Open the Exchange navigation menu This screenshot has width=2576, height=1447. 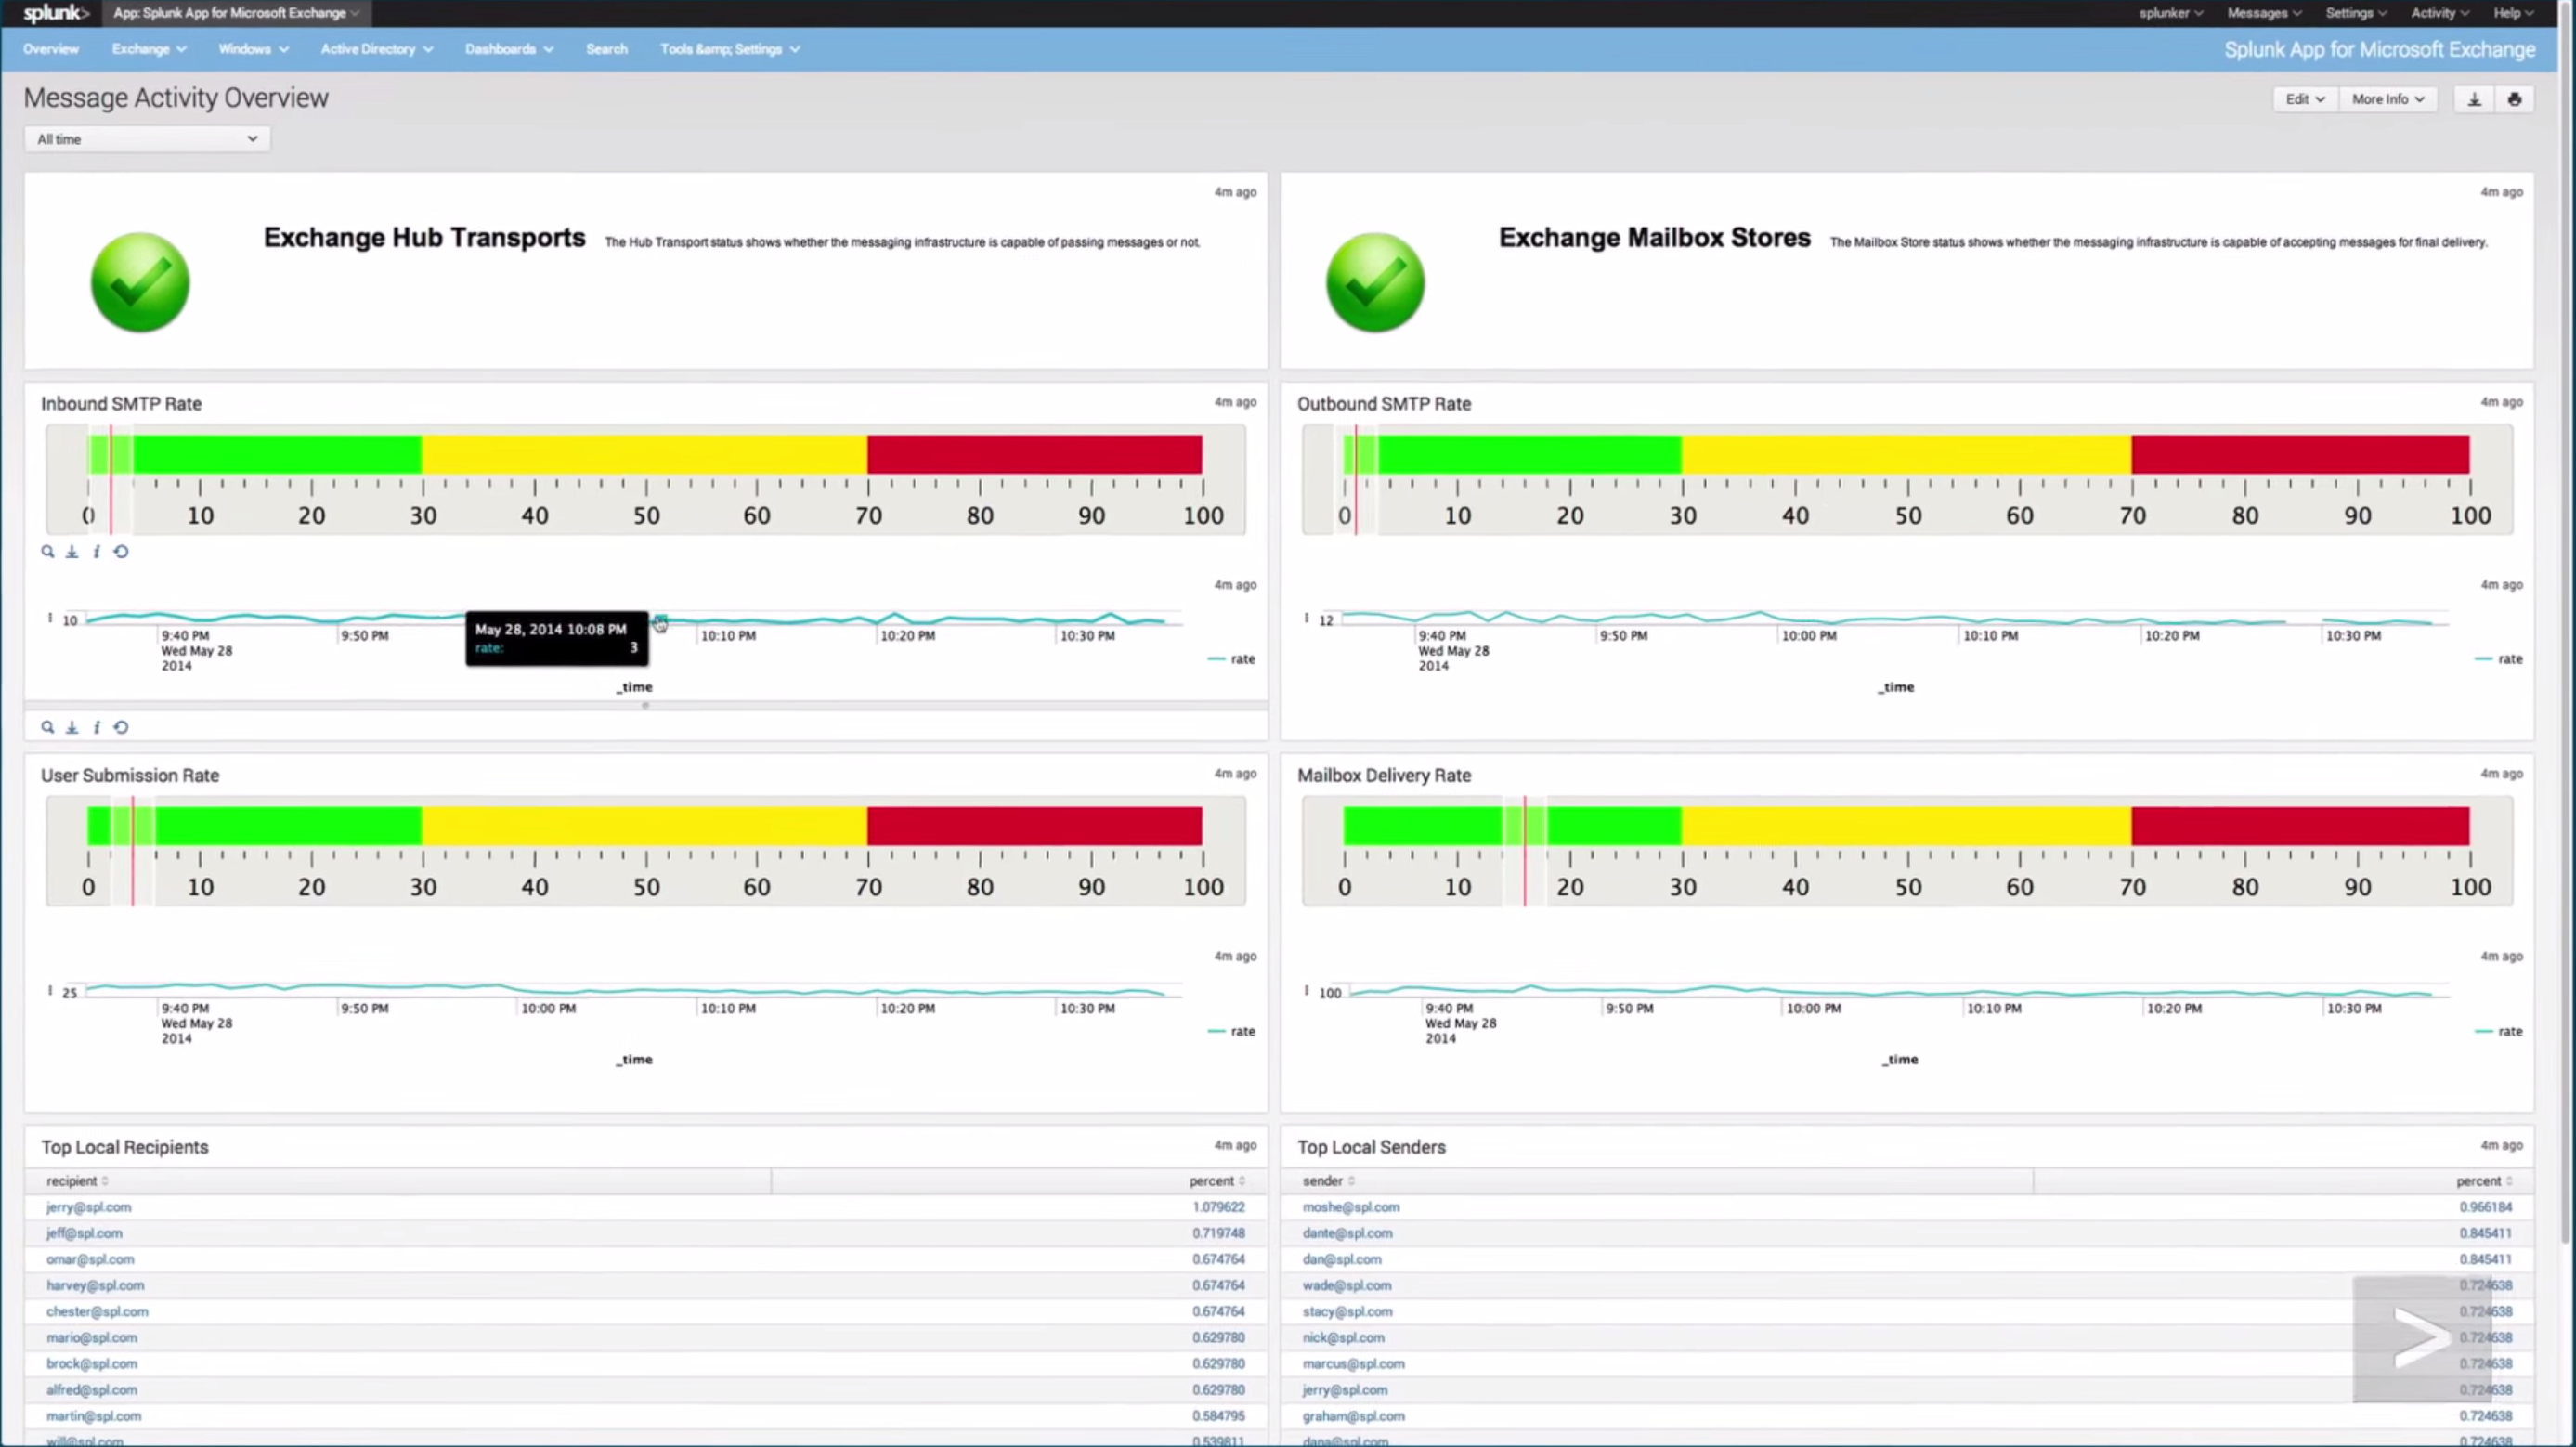[x=148, y=49]
